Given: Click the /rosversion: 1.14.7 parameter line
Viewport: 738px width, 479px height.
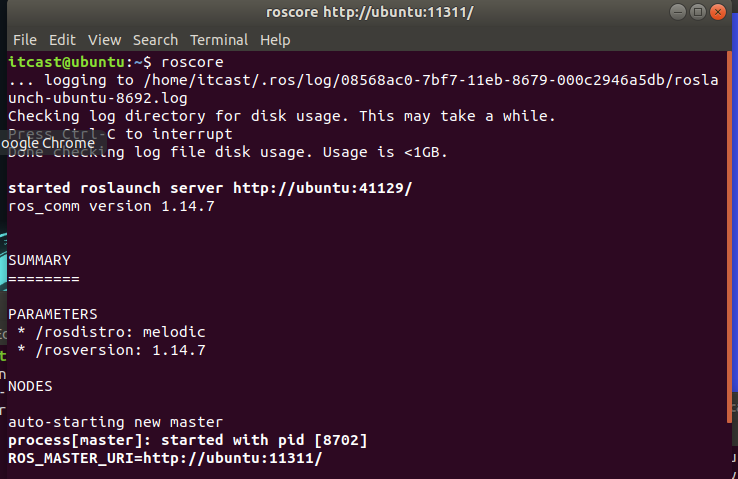Looking at the screenshot, I should click(x=112, y=350).
